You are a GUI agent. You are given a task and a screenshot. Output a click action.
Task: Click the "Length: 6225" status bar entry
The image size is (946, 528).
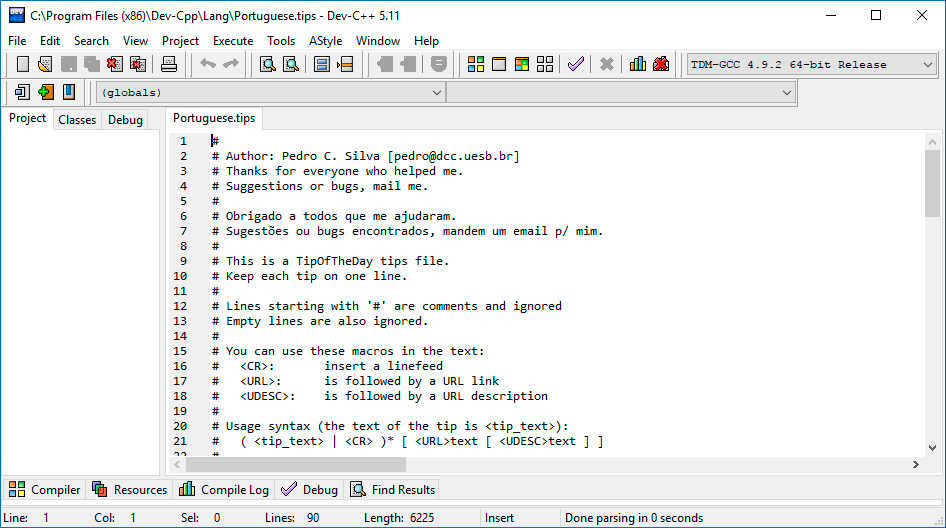coord(399,518)
